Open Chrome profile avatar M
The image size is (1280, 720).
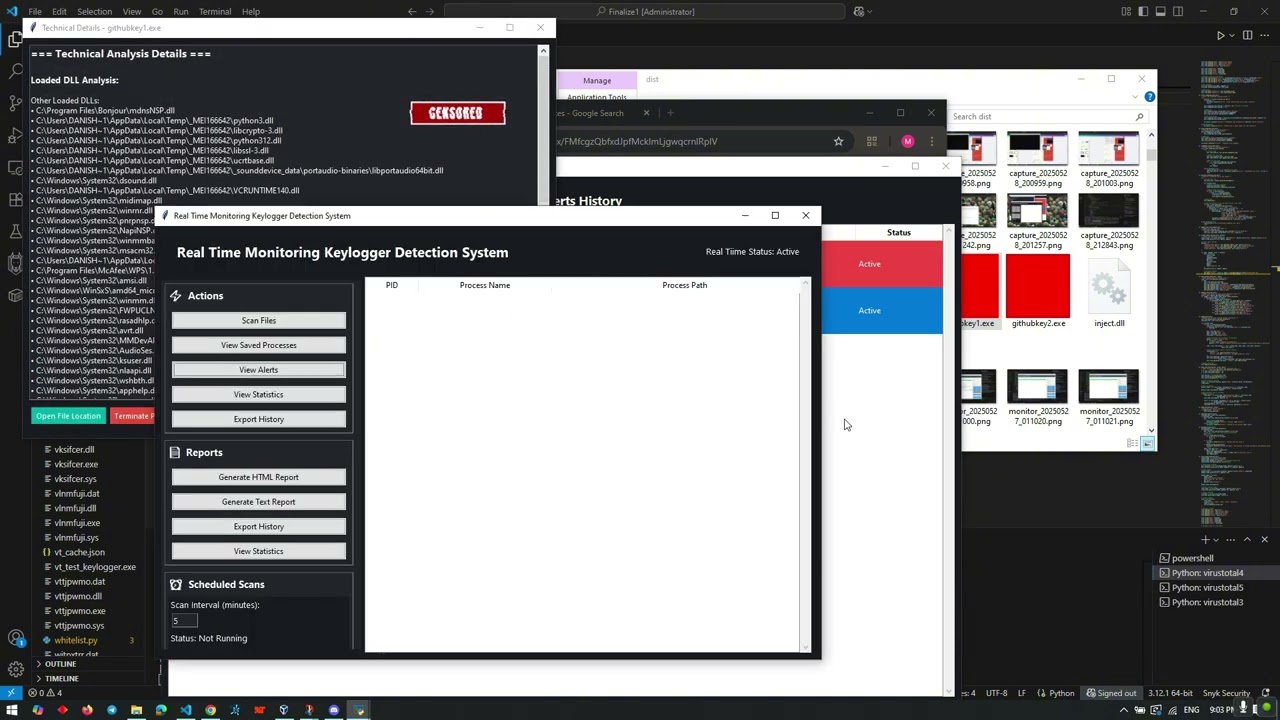pyautogui.click(x=908, y=141)
